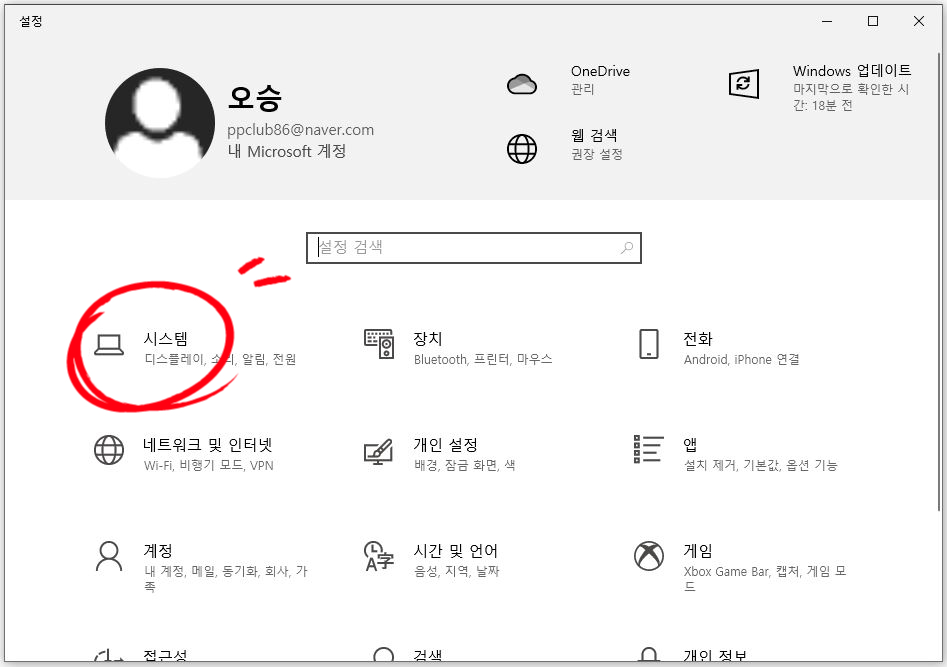Screen dimensions: 947x667
Task: Open the Windows 업데이트 sync icon
Action: tap(743, 84)
